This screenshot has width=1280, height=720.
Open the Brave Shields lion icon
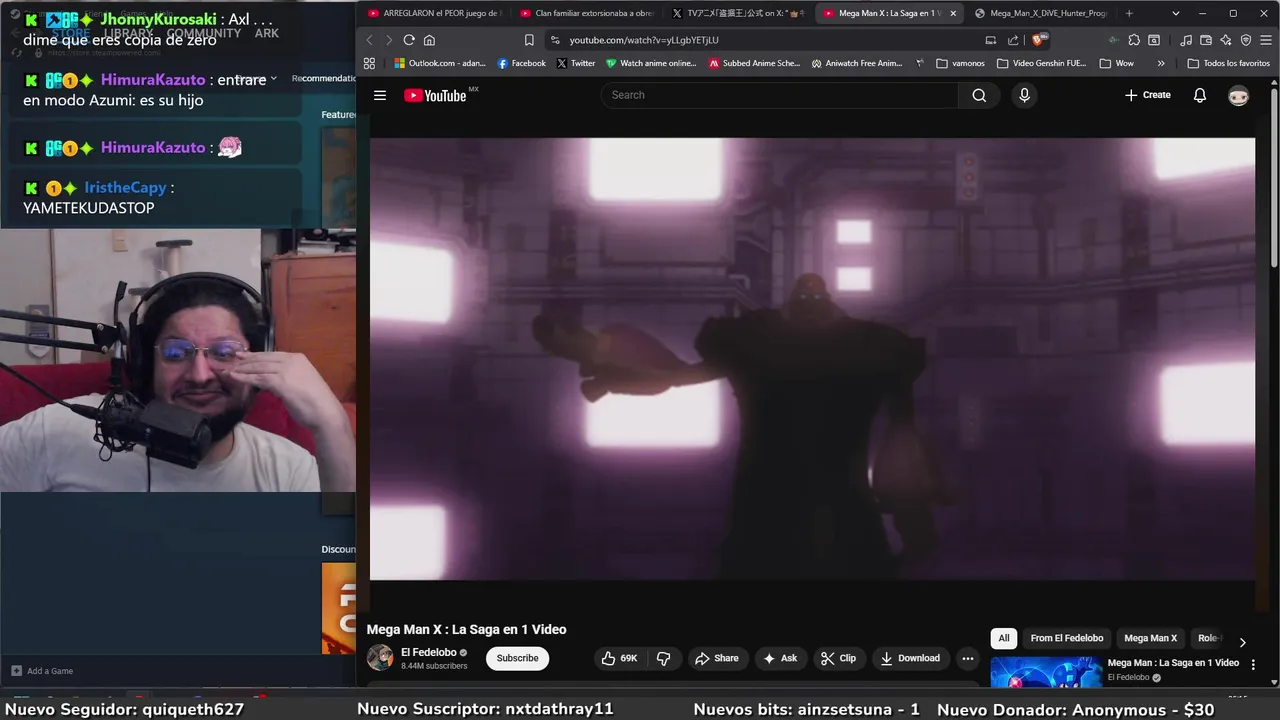pos(1038,40)
